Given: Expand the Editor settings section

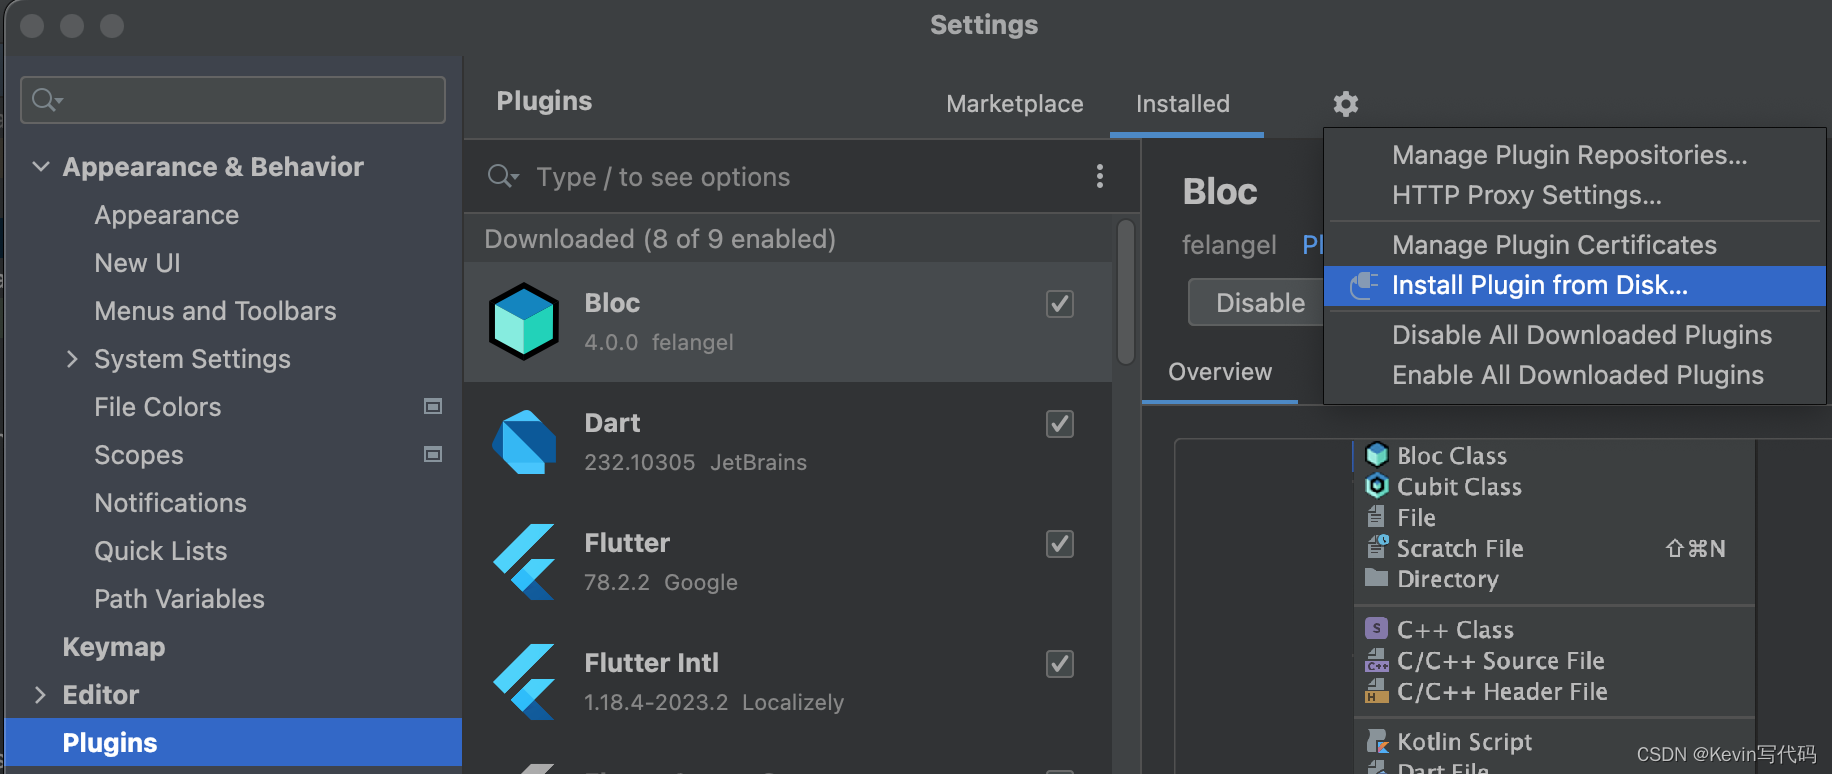Looking at the screenshot, I should 41,695.
